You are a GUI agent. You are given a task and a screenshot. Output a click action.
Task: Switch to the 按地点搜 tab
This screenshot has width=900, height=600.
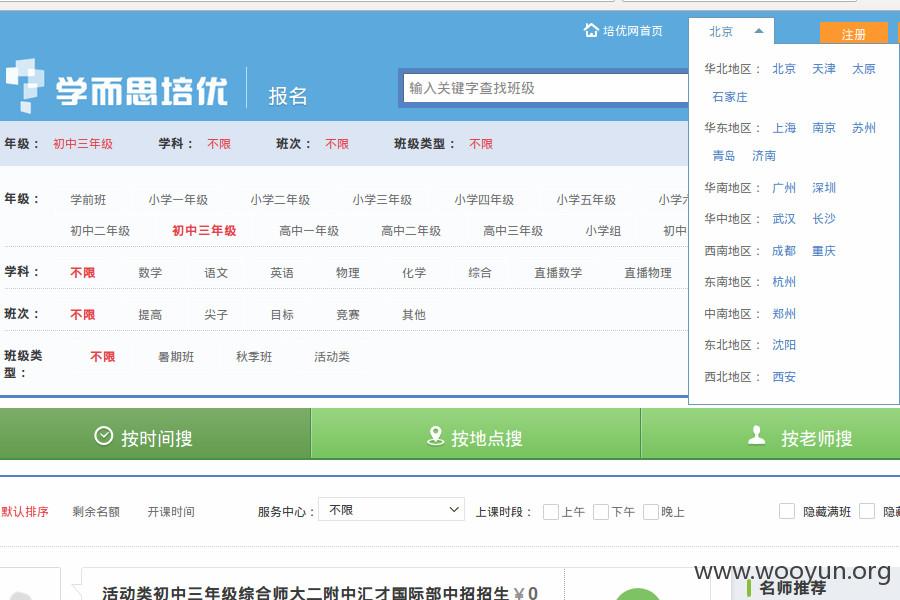click(x=475, y=435)
